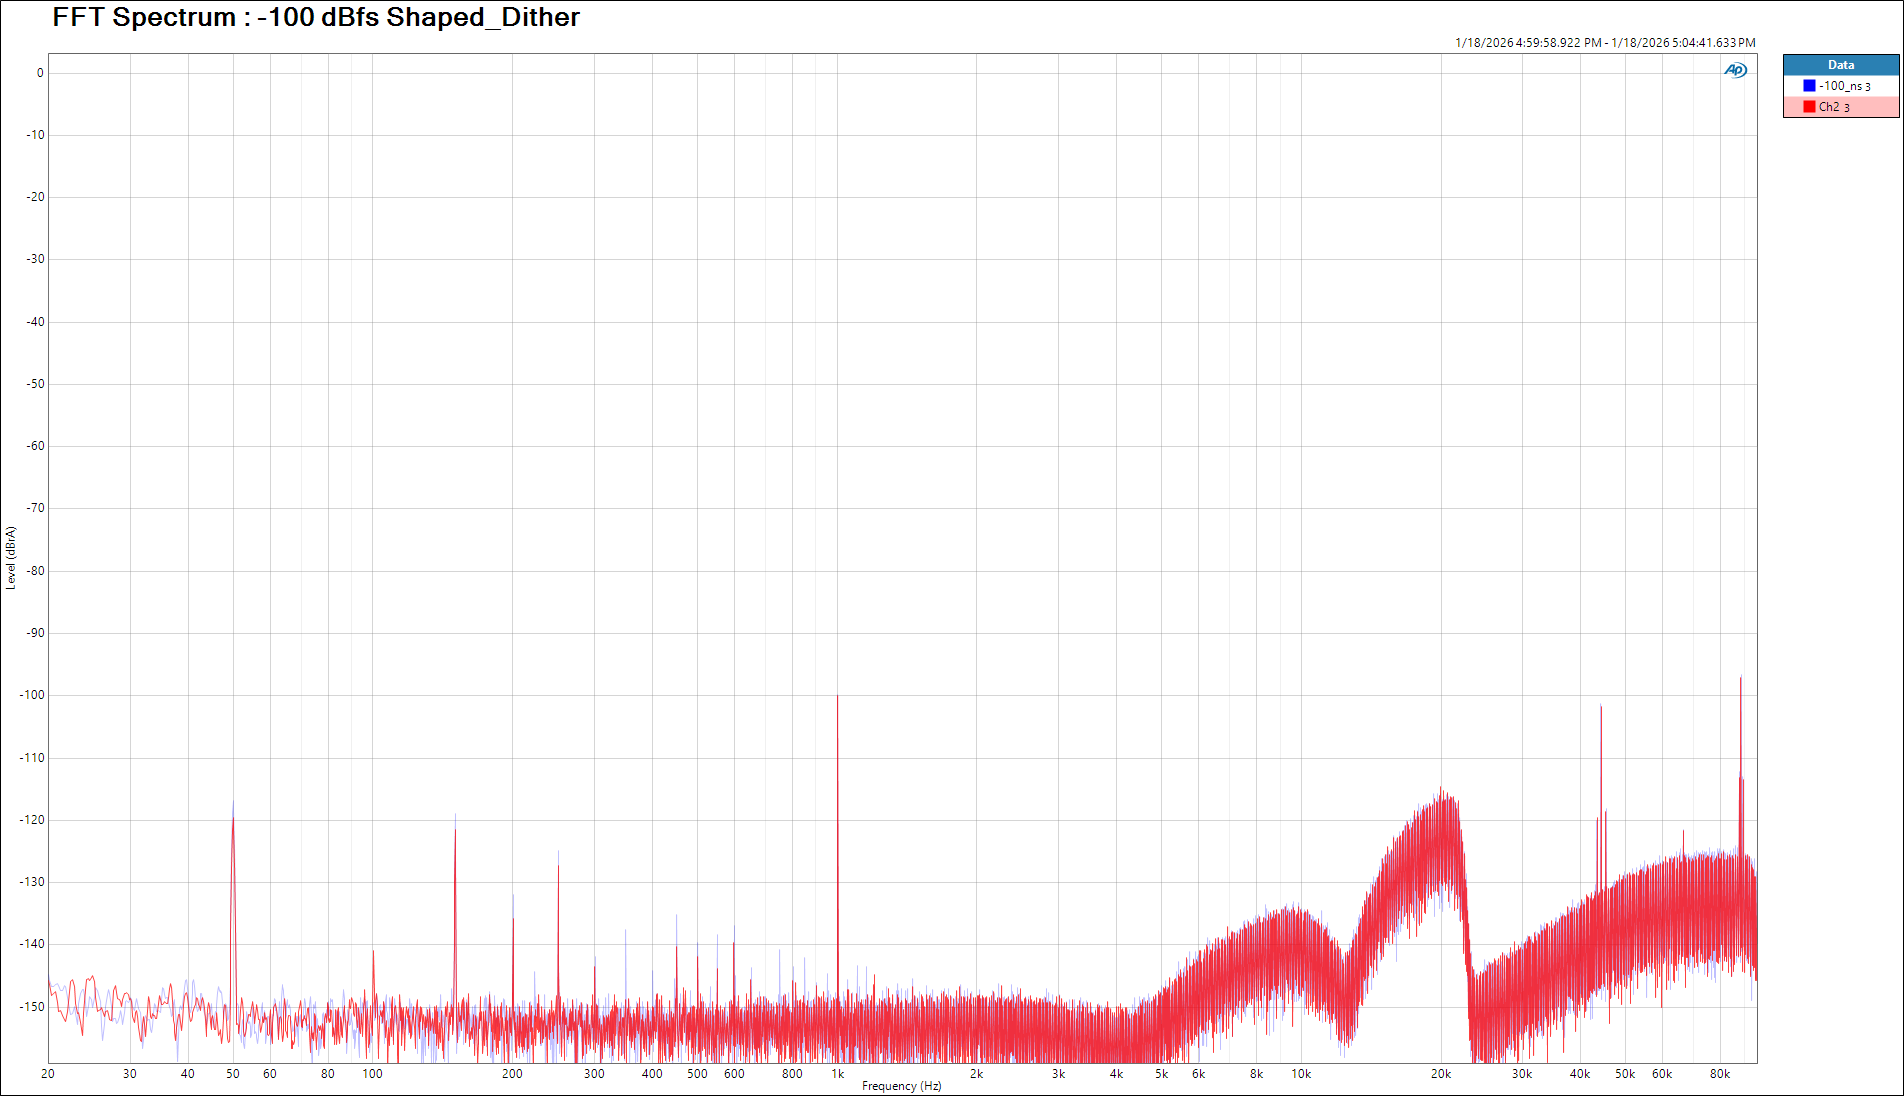Click the 100 tick label on frequency axis
Image resolution: width=1904 pixels, height=1096 pixels.
[372, 1074]
